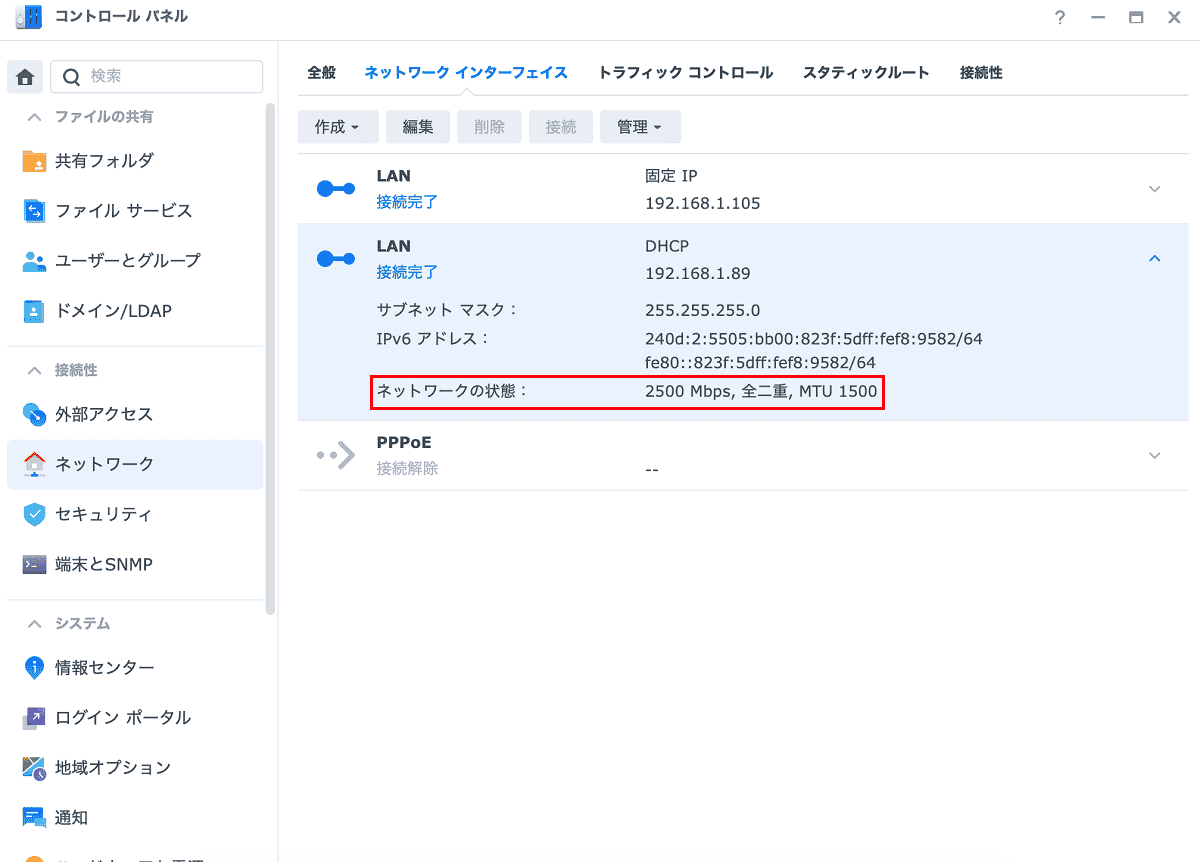
Task: Collapse the 接続性 sidebar section
Action: (36, 370)
